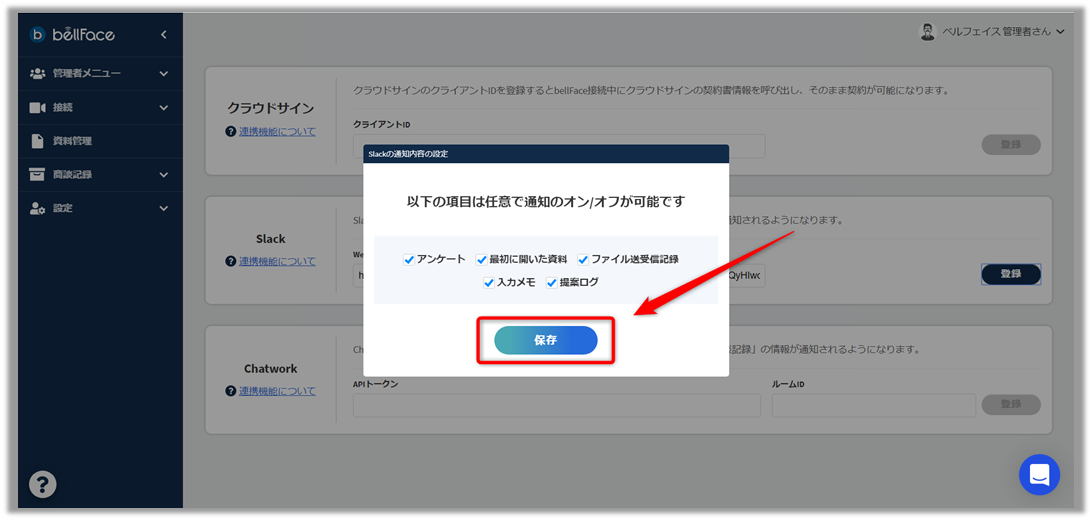1092x520 pixels.
Task: Click the help icon beside the Slack link
Action: point(231,261)
